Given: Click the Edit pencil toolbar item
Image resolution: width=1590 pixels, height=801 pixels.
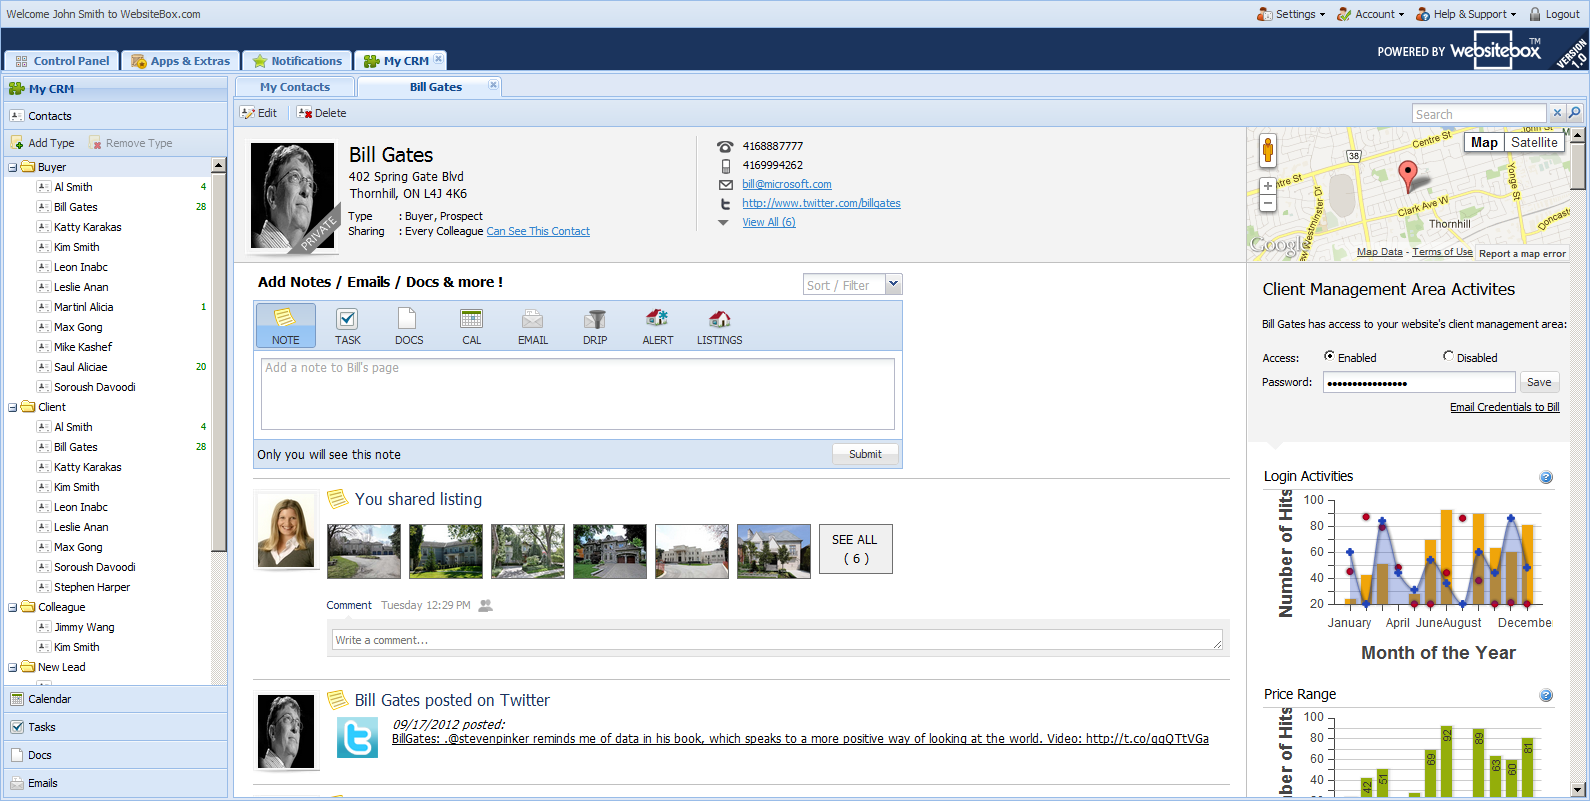Looking at the screenshot, I should pyautogui.click(x=259, y=113).
